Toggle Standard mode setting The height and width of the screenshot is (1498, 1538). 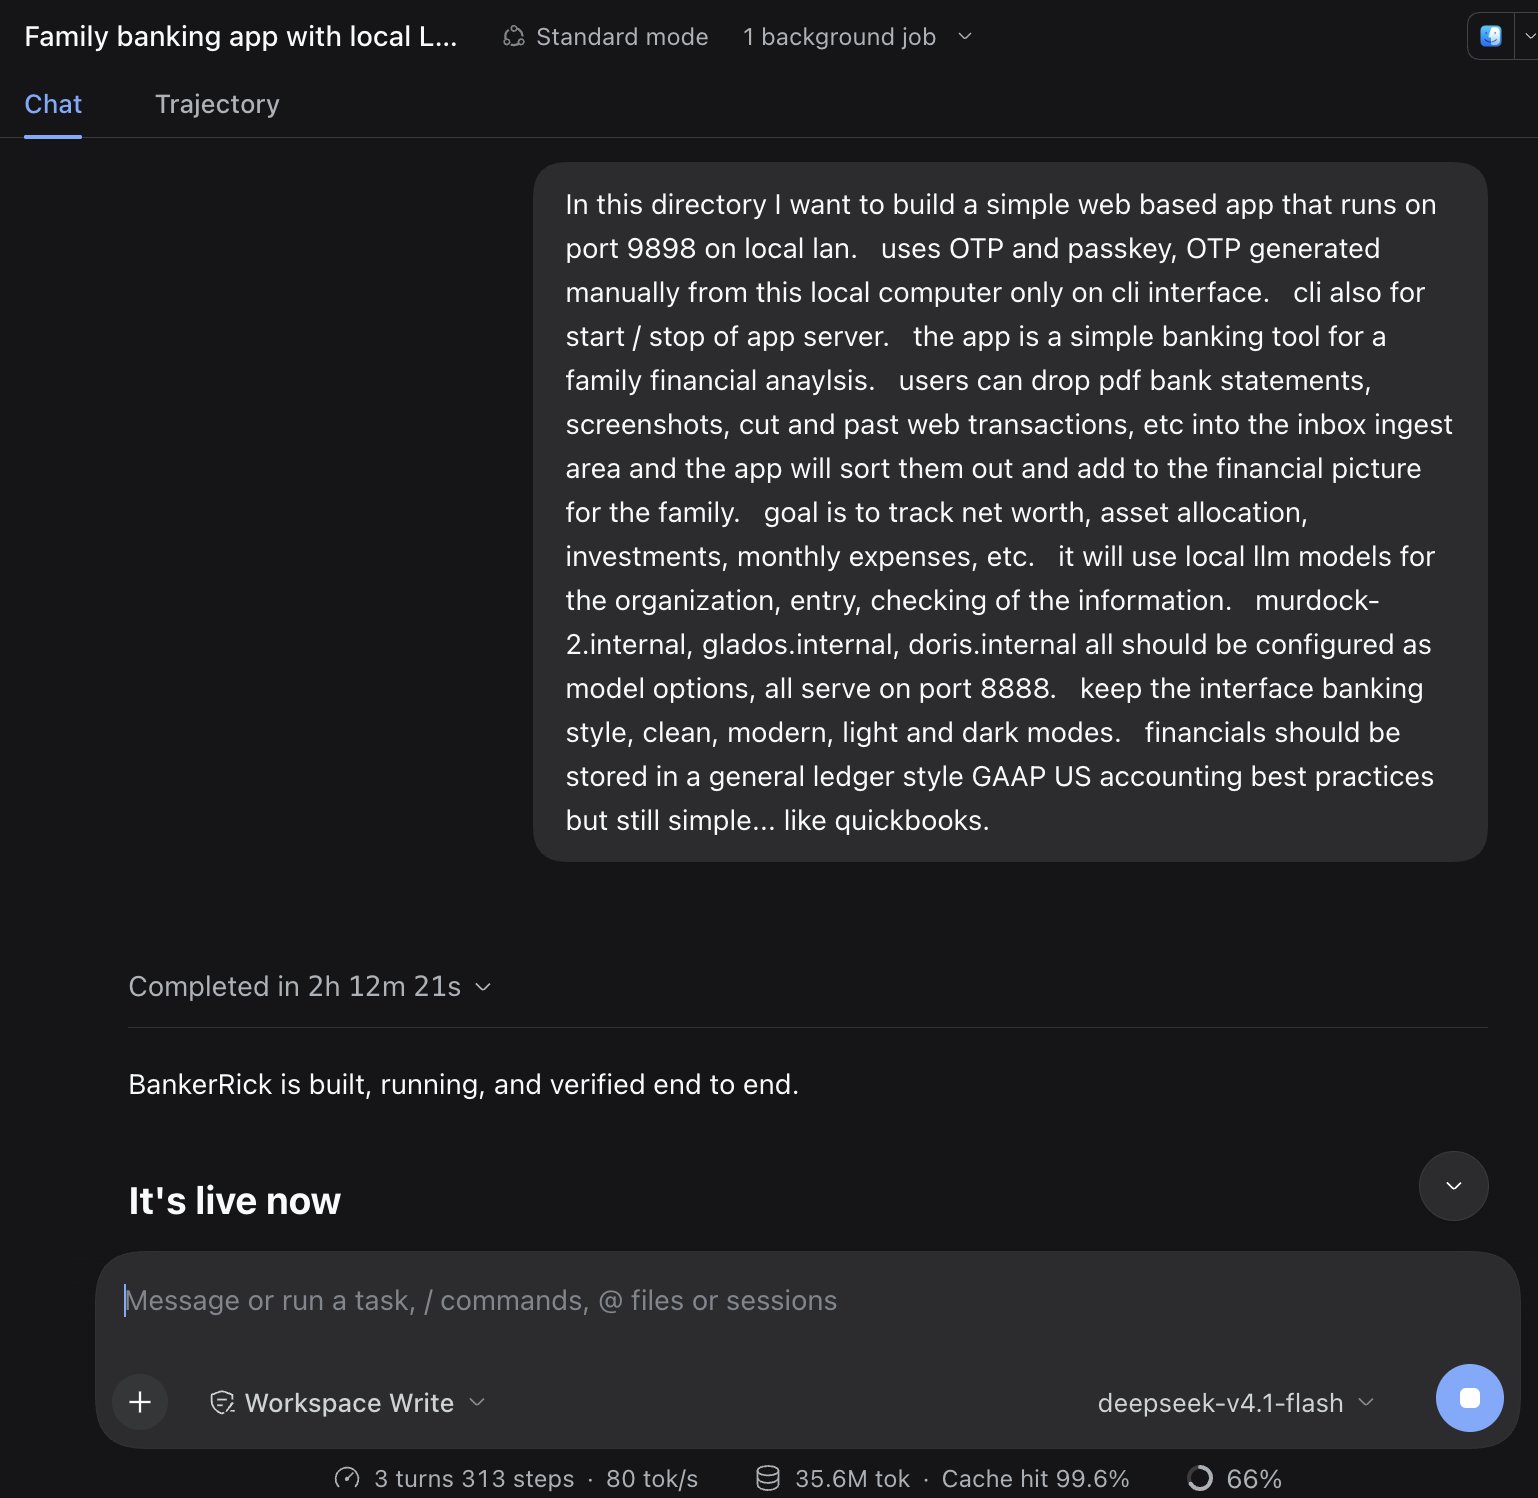point(605,37)
